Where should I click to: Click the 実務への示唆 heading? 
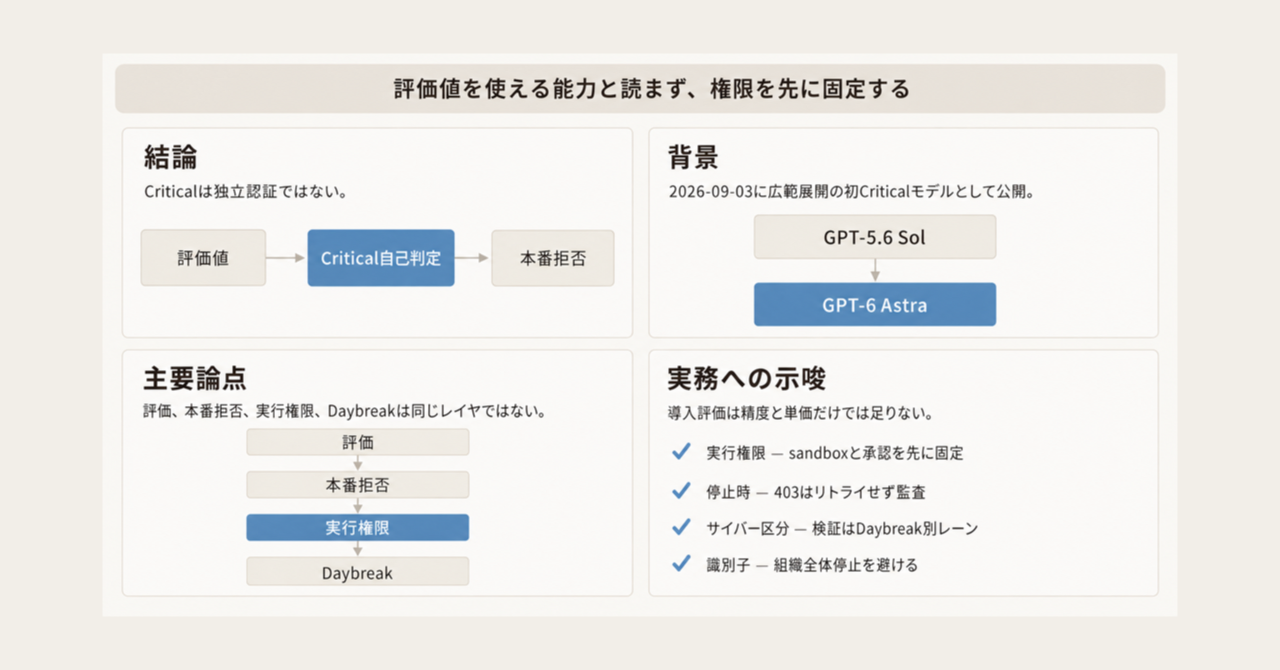click(746, 379)
